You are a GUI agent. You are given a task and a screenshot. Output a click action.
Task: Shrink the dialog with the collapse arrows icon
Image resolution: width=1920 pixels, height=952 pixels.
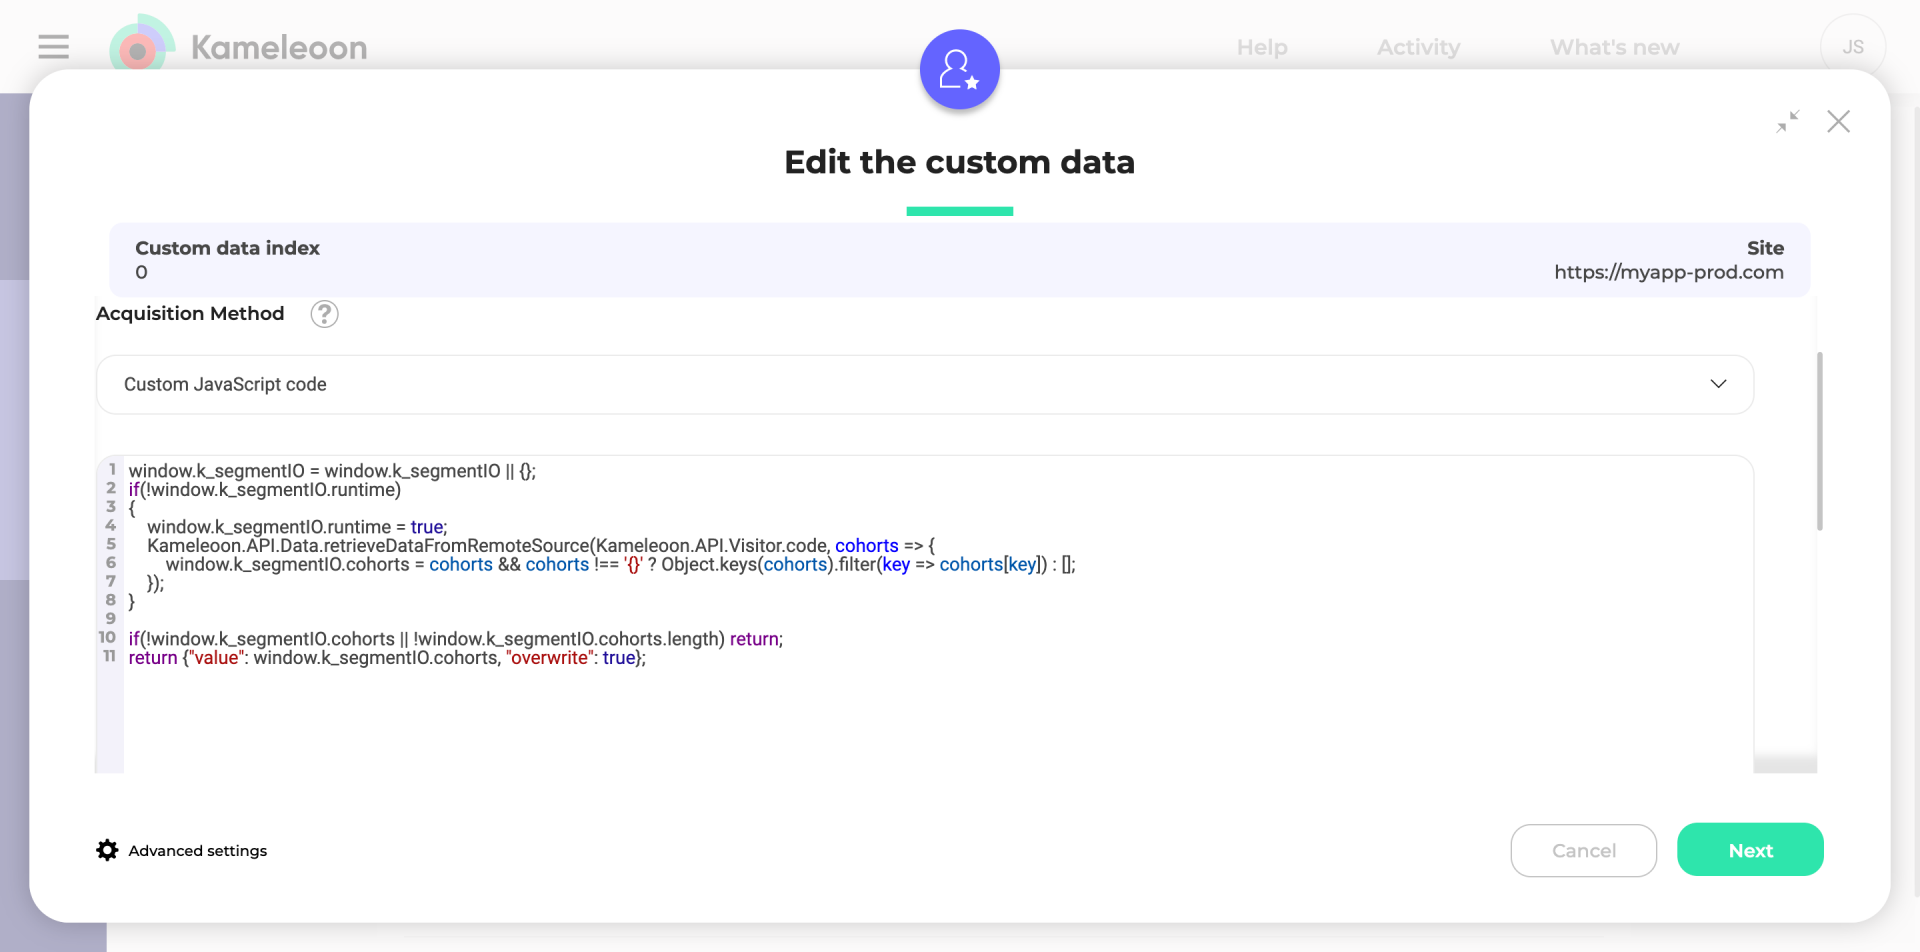[x=1787, y=122]
